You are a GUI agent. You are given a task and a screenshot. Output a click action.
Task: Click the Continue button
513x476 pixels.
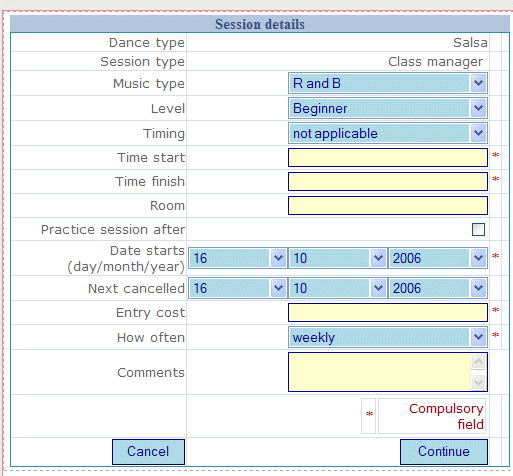pos(444,452)
